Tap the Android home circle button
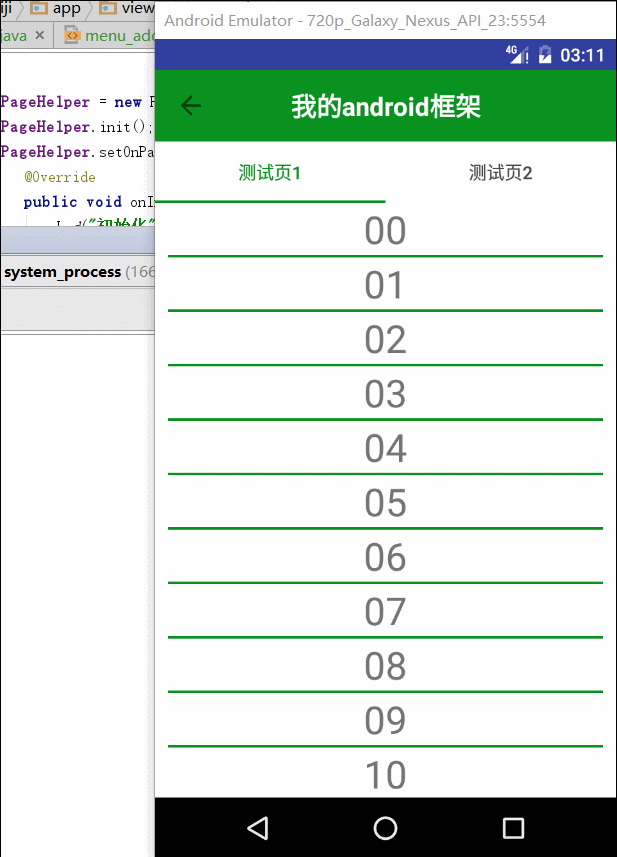Image resolution: width=617 pixels, height=857 pixels. click(x=385, y=827)
